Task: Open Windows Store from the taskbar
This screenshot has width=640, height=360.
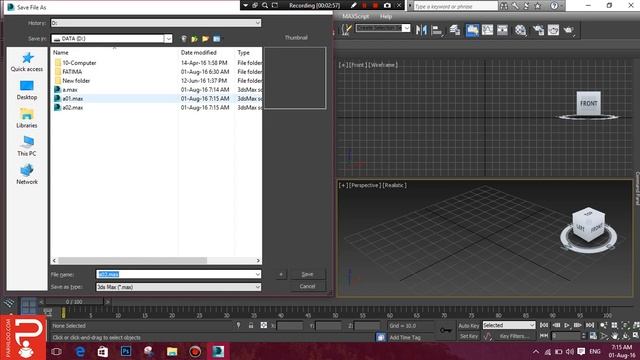Action: [102, 351]
